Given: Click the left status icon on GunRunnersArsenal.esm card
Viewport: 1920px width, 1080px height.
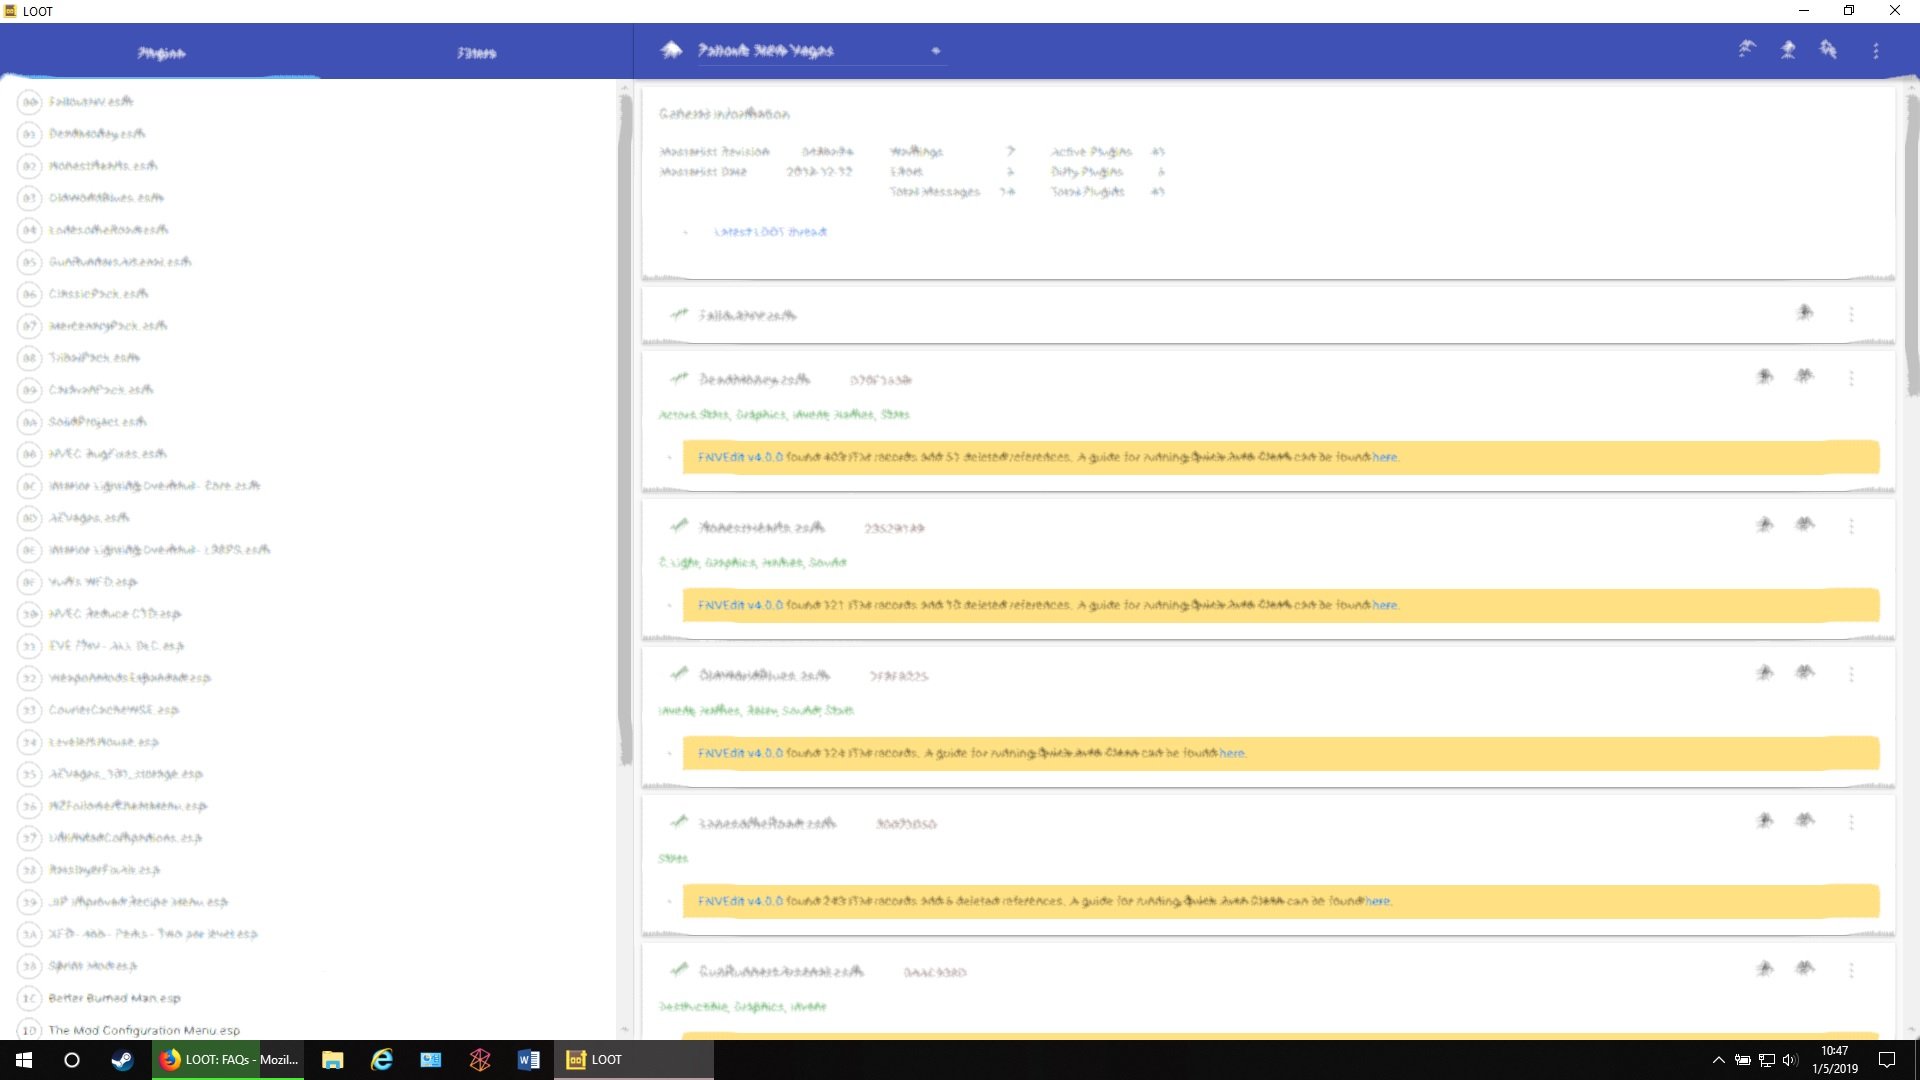Looking at the screenshot, I should tap(1765, 969).
